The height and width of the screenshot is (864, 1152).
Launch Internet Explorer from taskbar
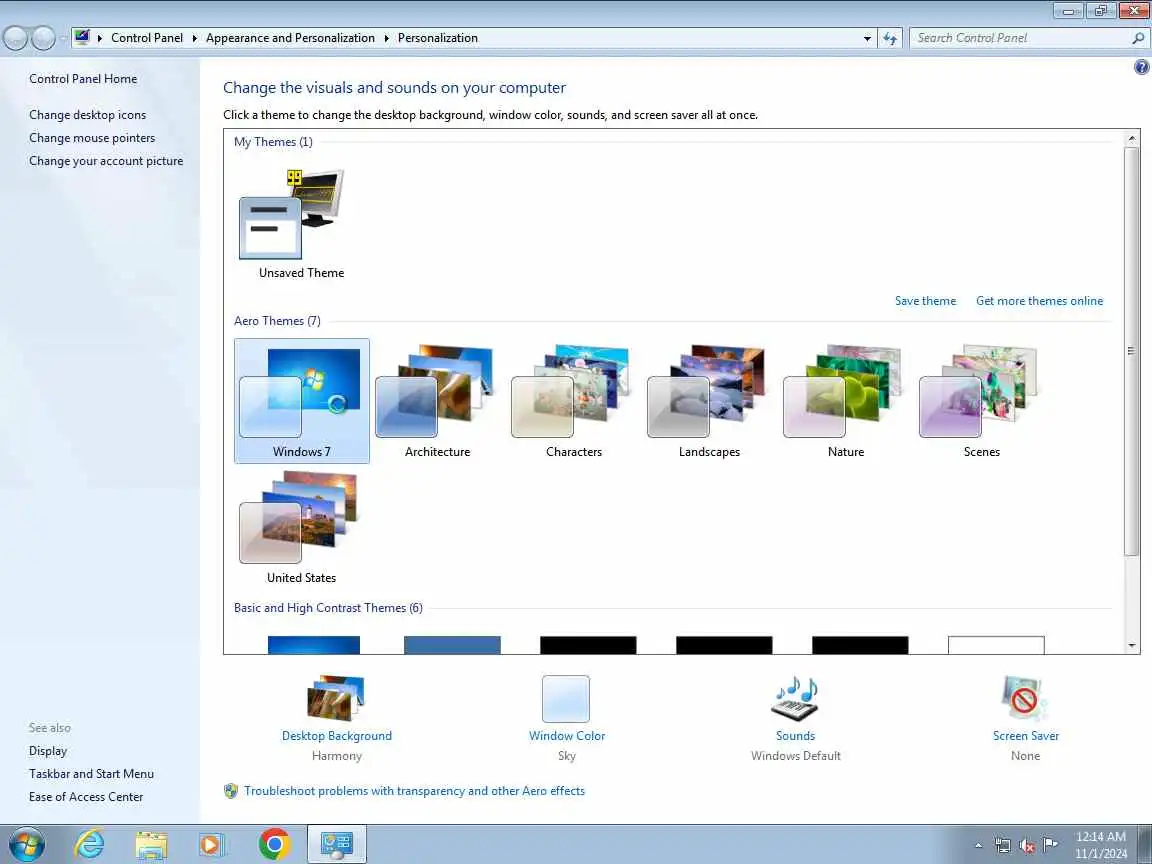coord(89,844)
